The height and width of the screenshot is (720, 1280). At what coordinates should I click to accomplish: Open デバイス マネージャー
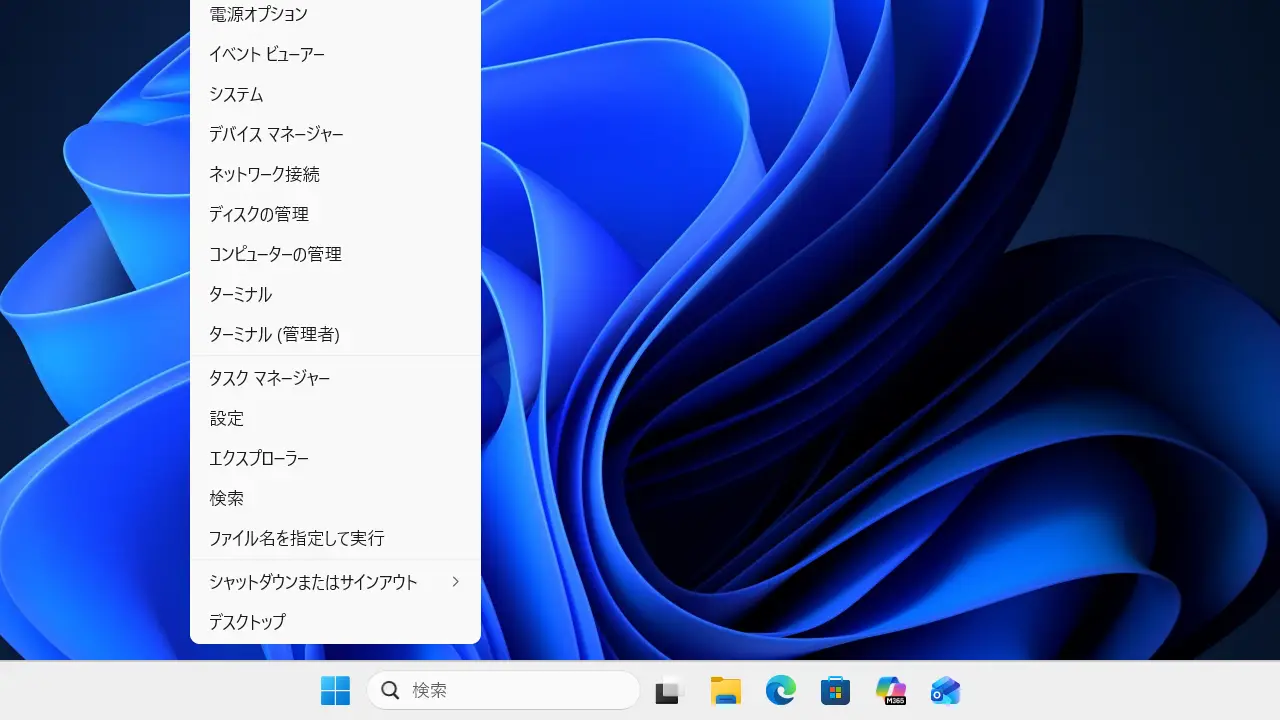pyautogui.click(x=276, y=134)
